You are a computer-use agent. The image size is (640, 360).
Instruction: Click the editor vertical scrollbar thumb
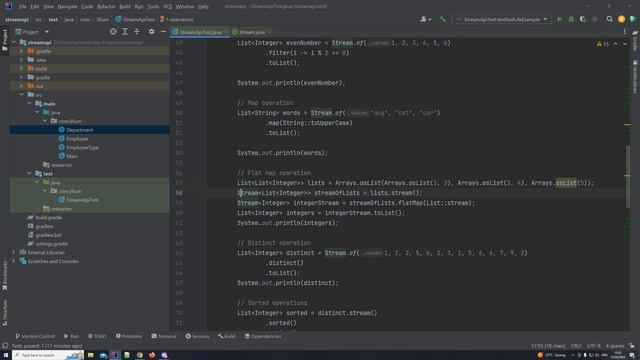click(627, 176)
